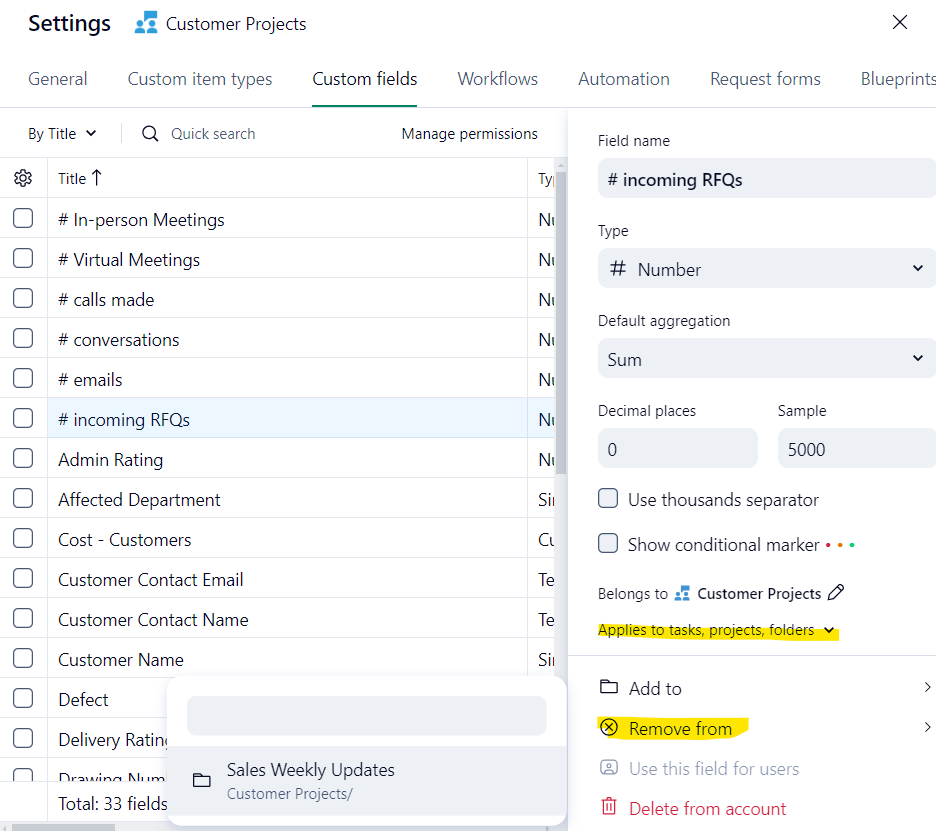Click the Manage permissions button
Image resolution: width=936 pixels, height=831 pixels.
(x=469, y=134)
